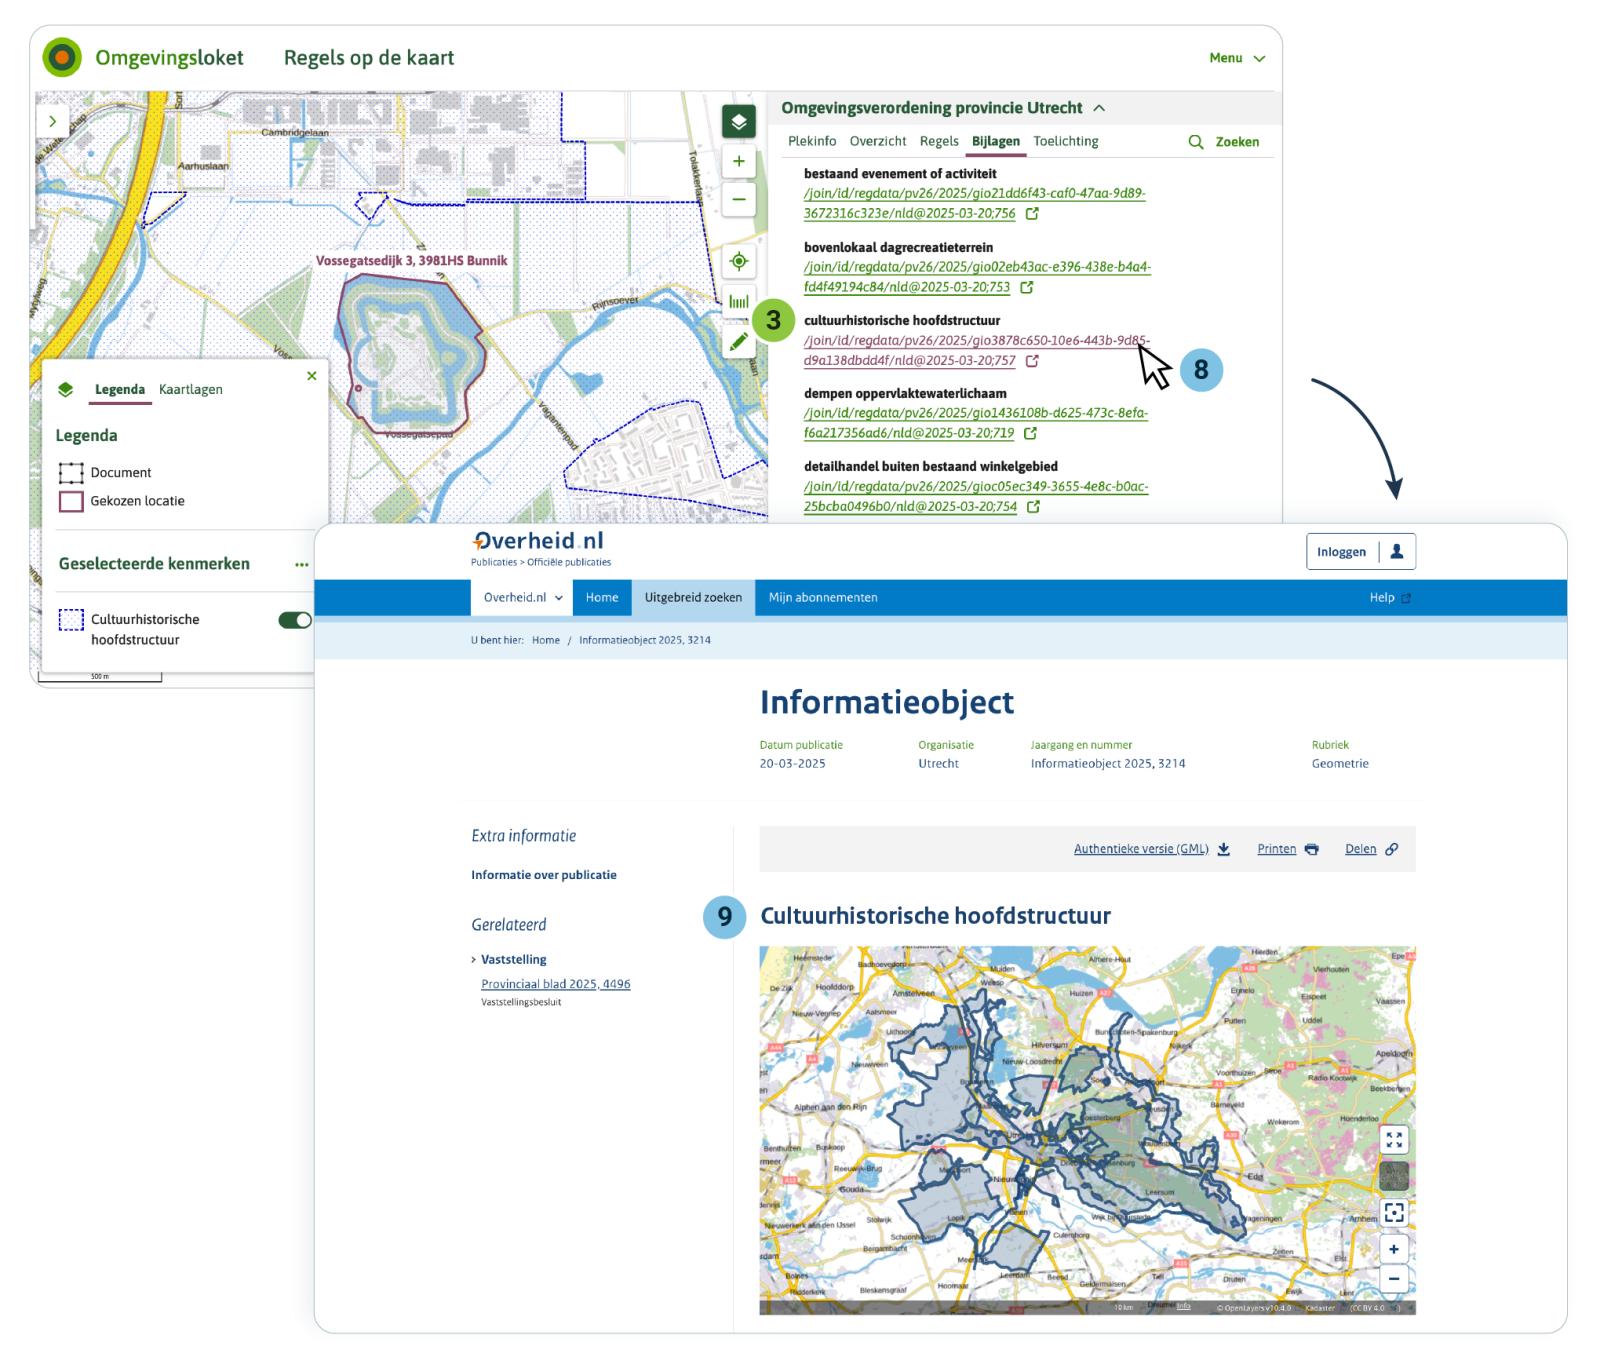The height and width of the screenshot is (1357, 1600).
Task: Click the Inloggen button
Action: [x=1341, y=551]
